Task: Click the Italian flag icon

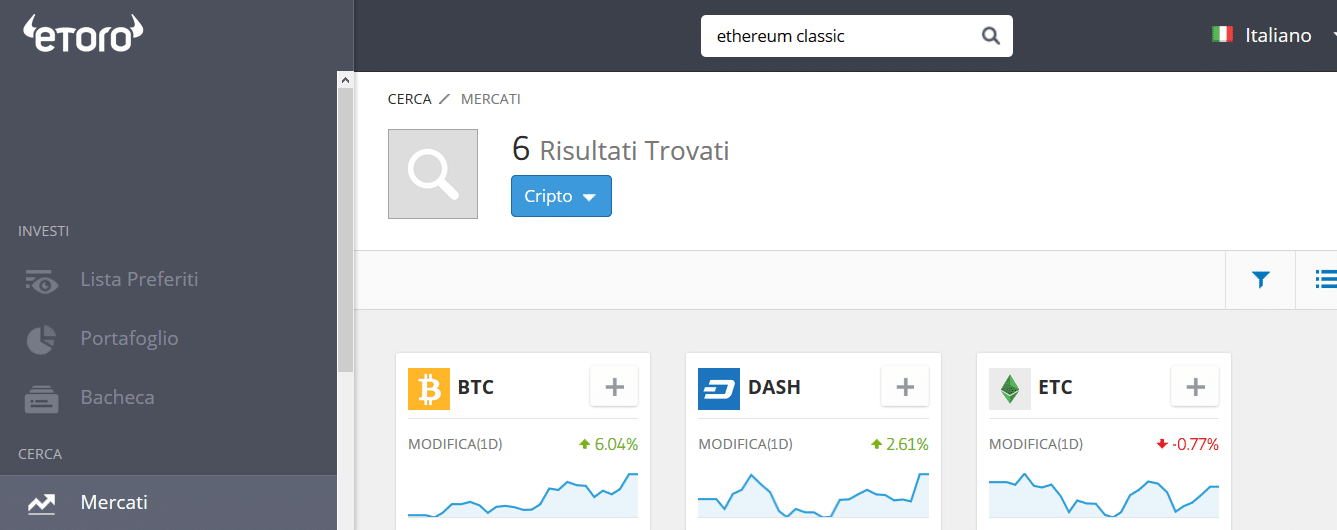Action: pos(1222,35)
